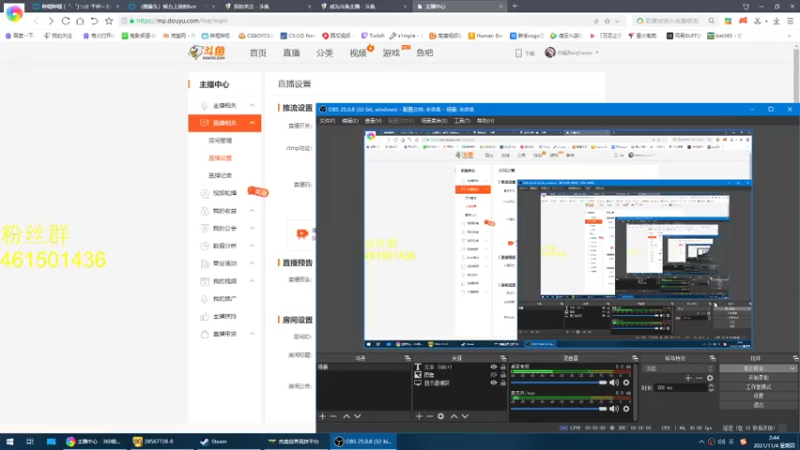Expand 数据分析 sidebar section chevron
800x450 pixels.
coord(252,246)
